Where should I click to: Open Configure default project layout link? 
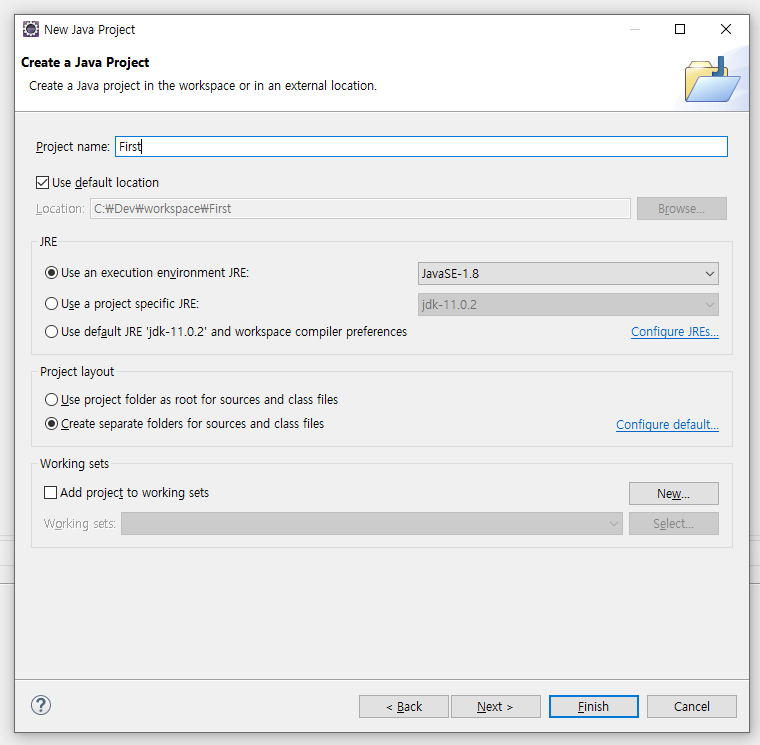tap(667, 425)
